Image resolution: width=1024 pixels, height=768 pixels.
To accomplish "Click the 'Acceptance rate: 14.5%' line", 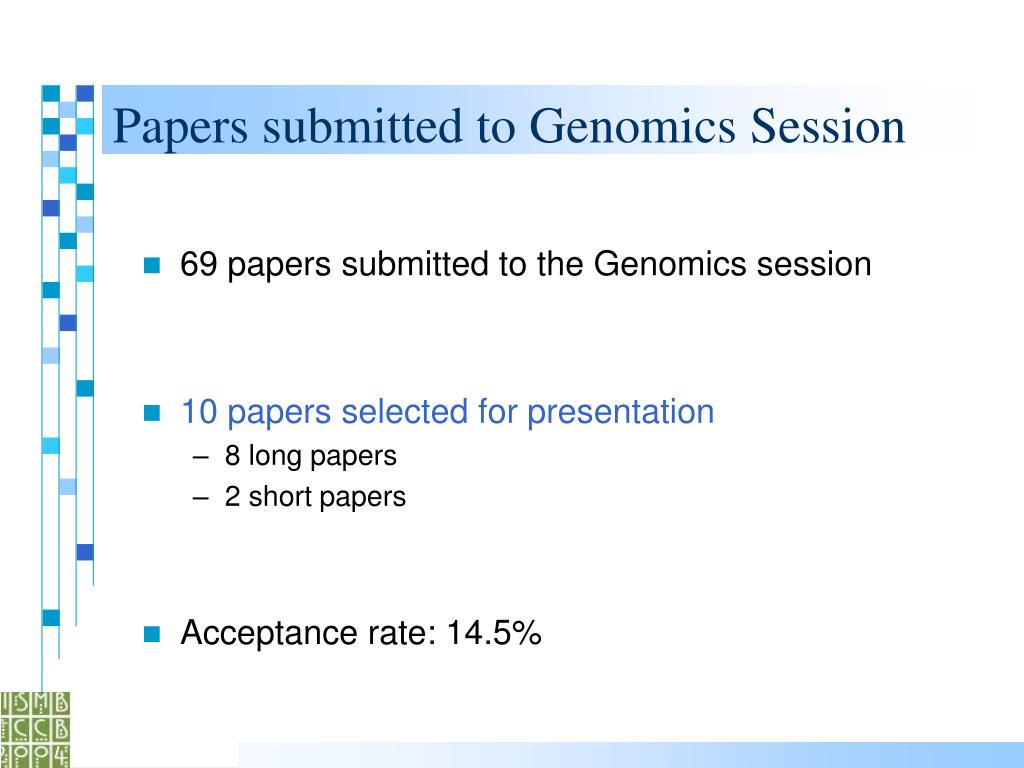I will 360,633.
